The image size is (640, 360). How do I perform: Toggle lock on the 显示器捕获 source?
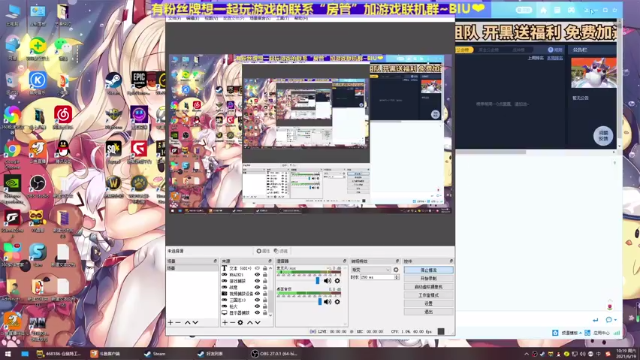click(265, 313)
